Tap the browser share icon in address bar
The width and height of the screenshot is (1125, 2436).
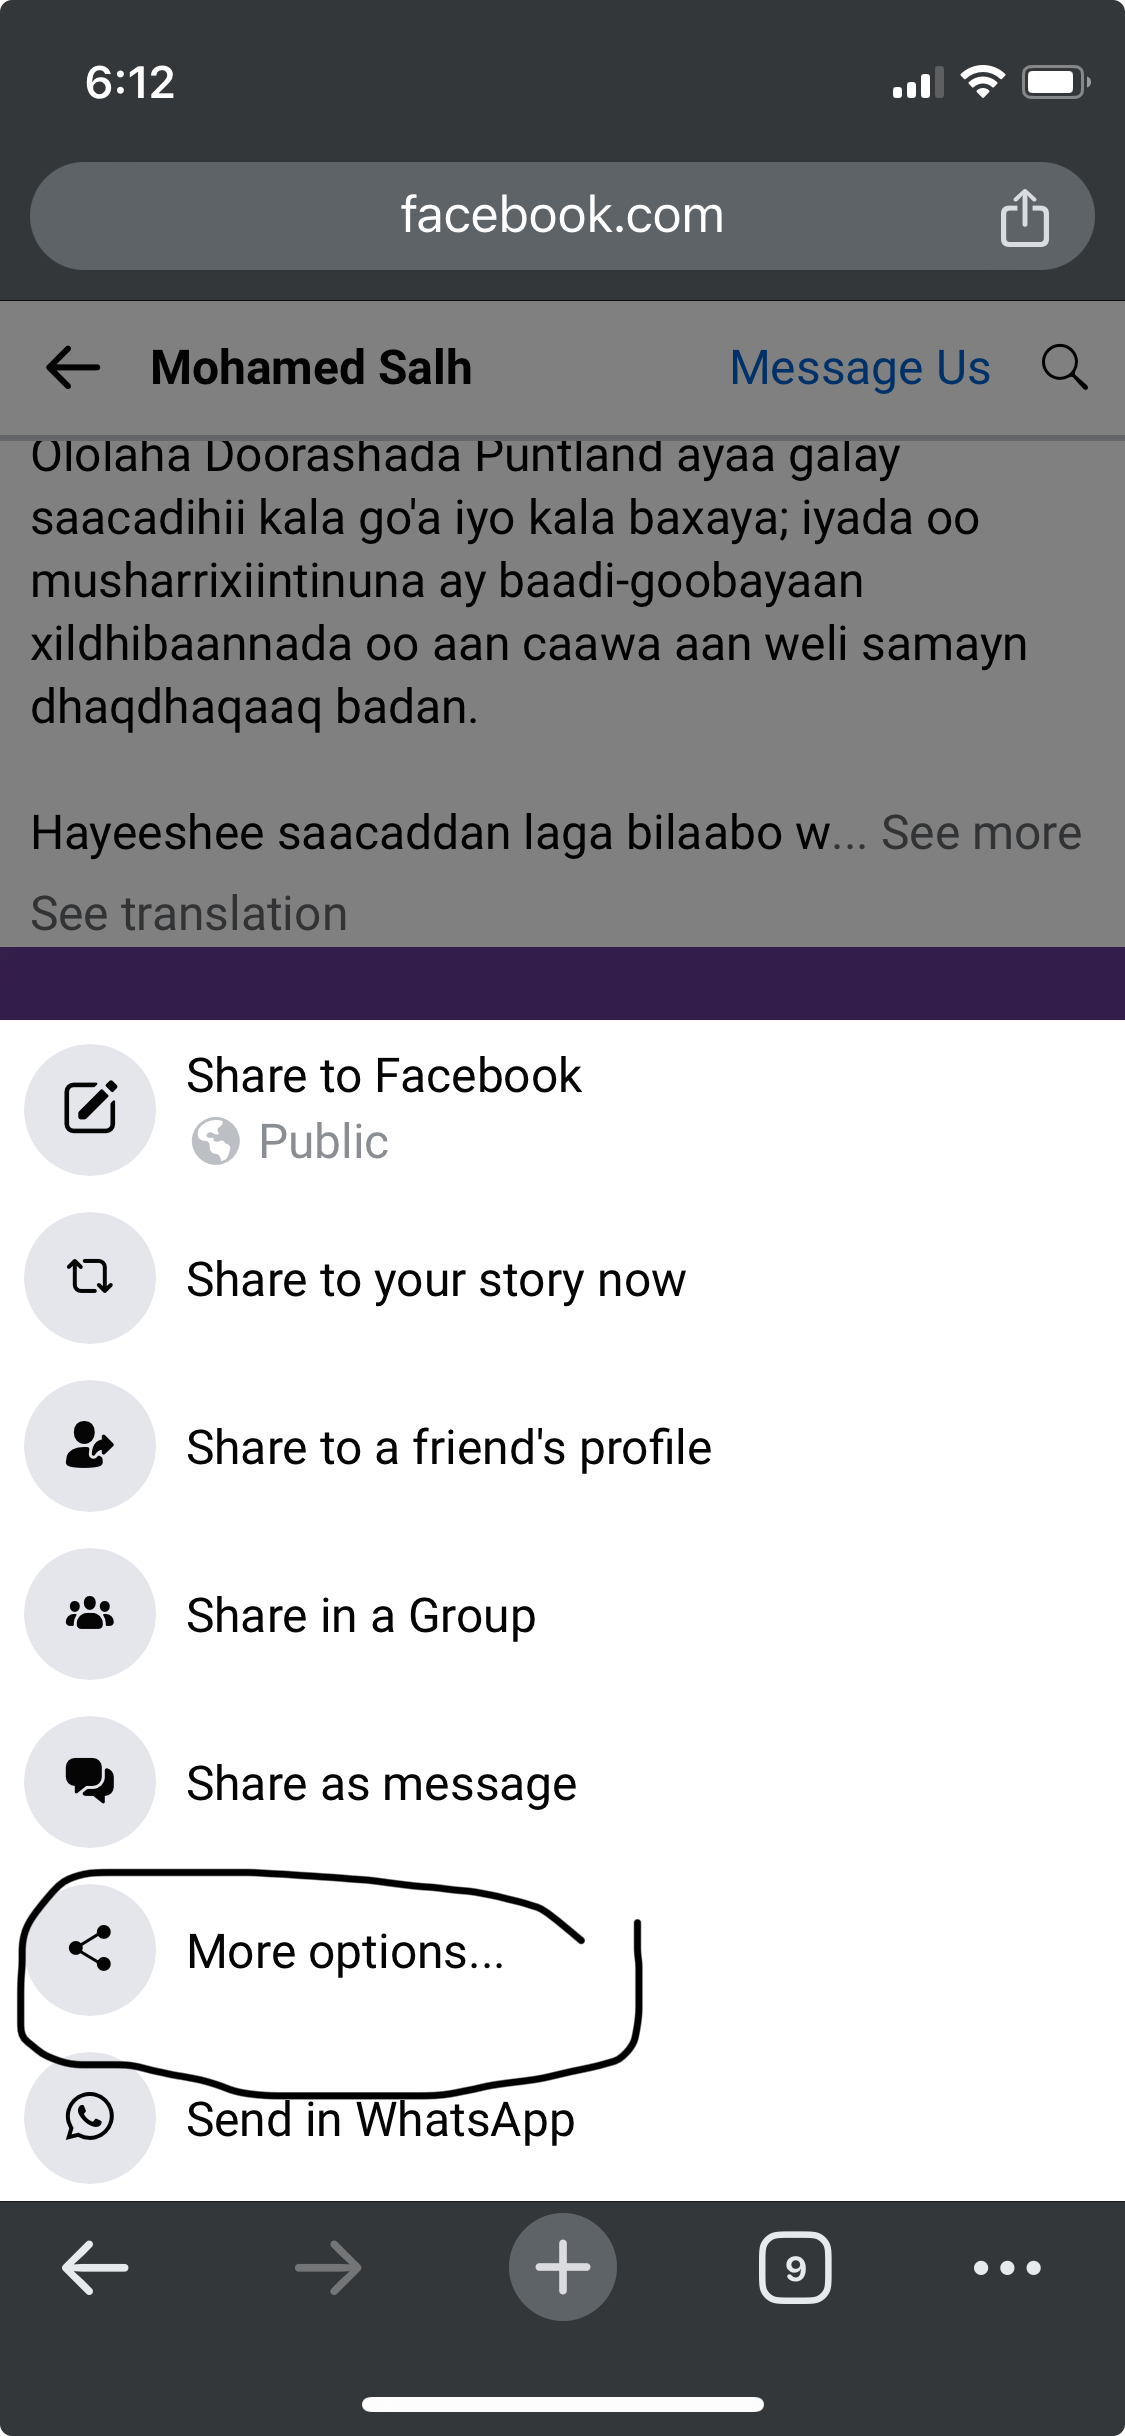(x=1024, y=216)
